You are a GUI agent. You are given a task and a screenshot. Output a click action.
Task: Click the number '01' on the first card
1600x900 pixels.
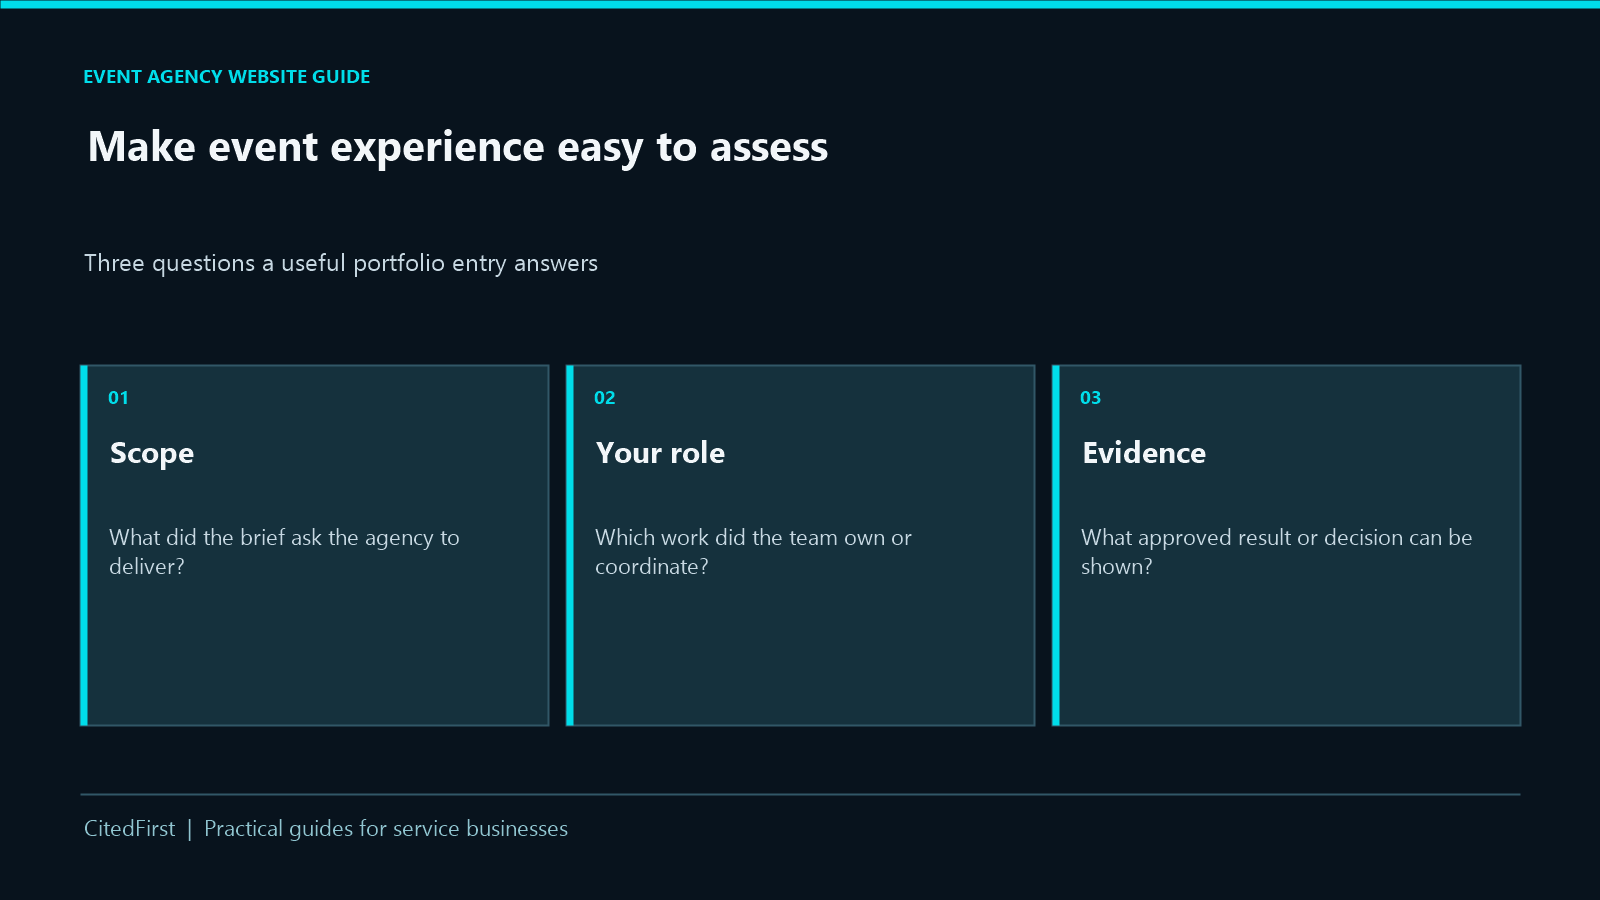118,398
